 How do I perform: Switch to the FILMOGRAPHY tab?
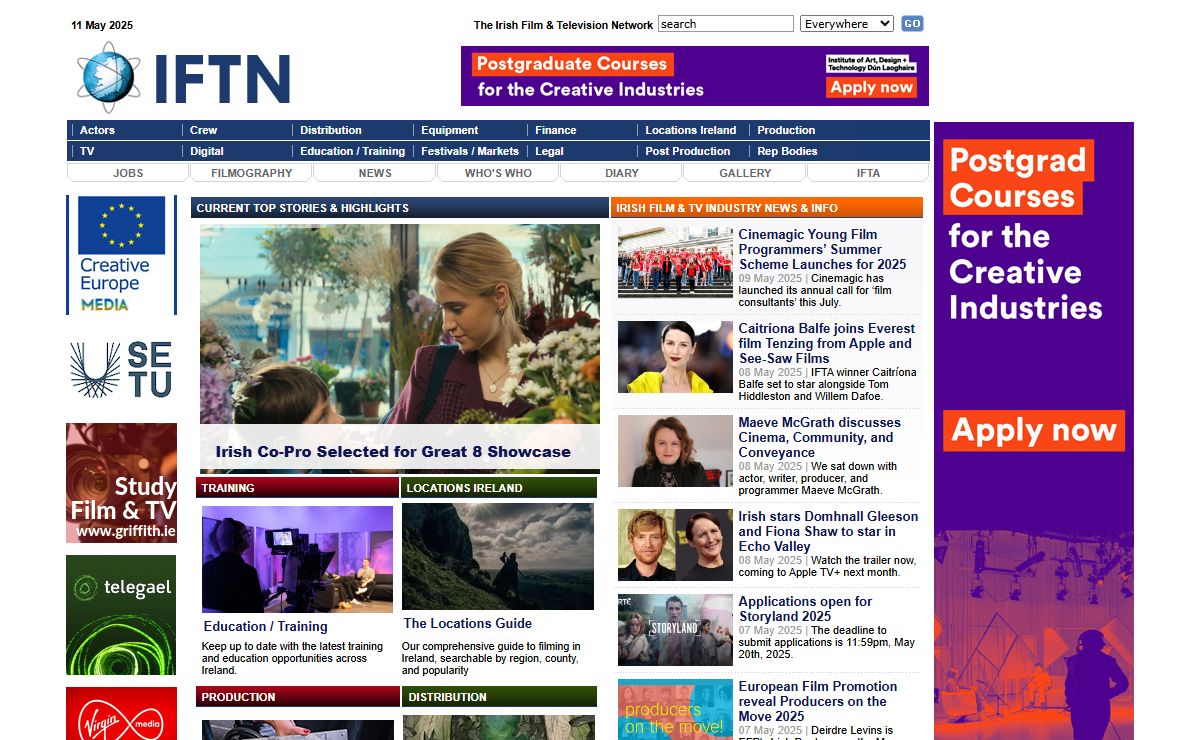(252, 173)
